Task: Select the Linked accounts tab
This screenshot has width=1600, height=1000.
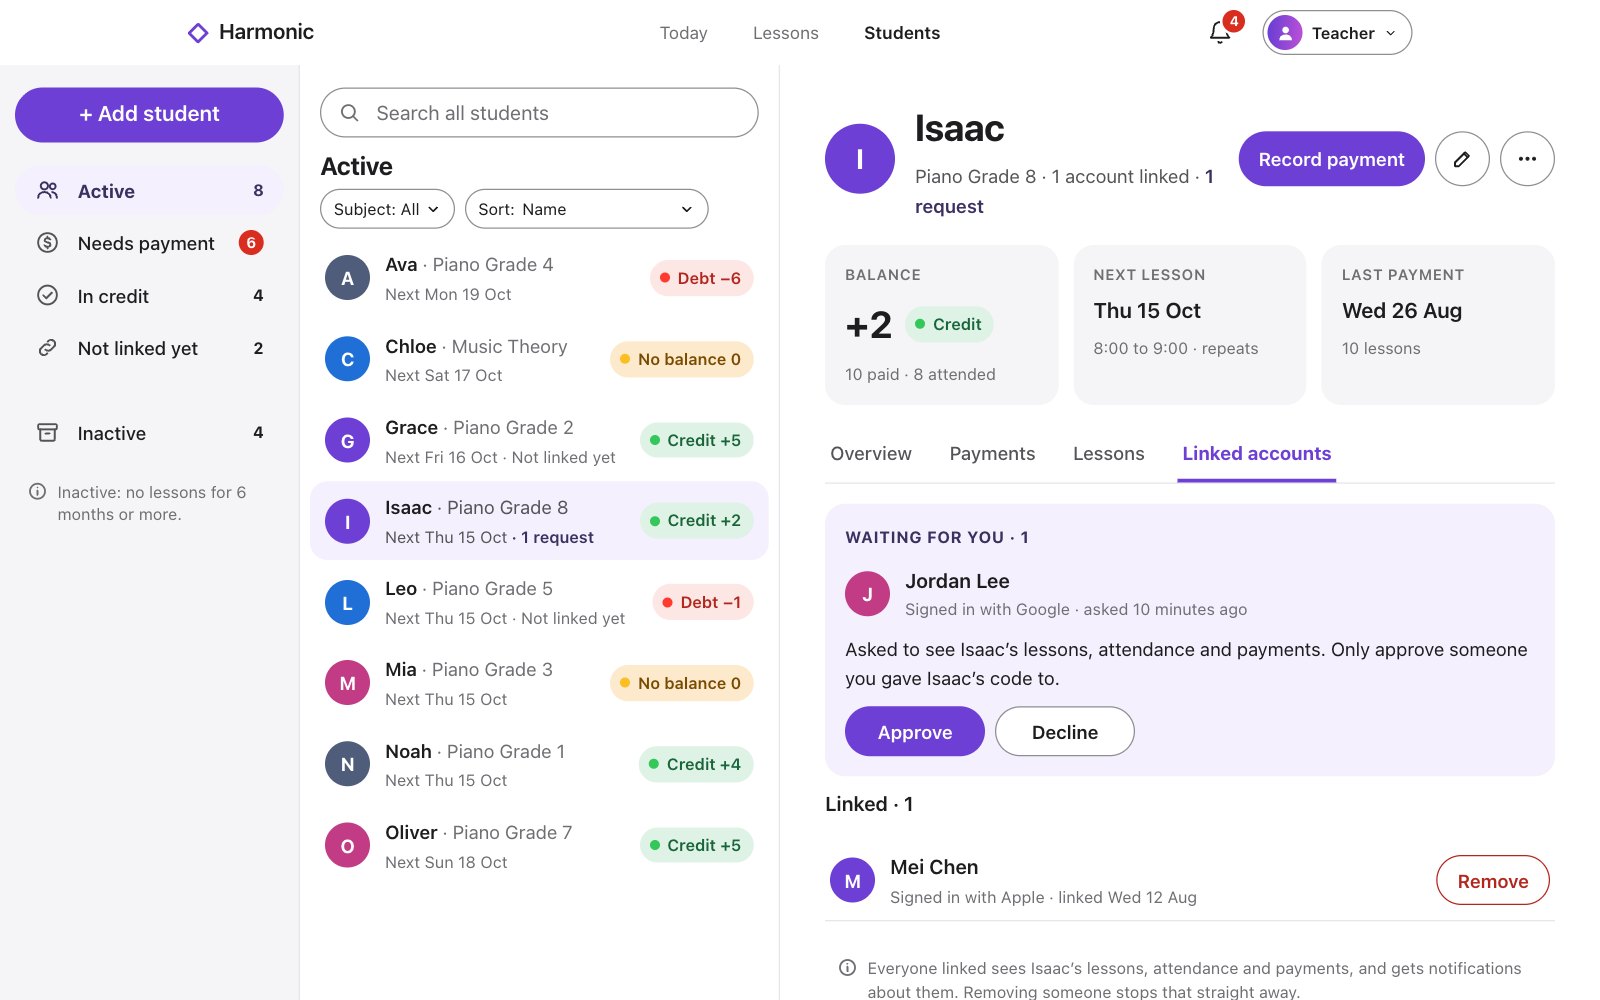Action: tap(1256, 454)
